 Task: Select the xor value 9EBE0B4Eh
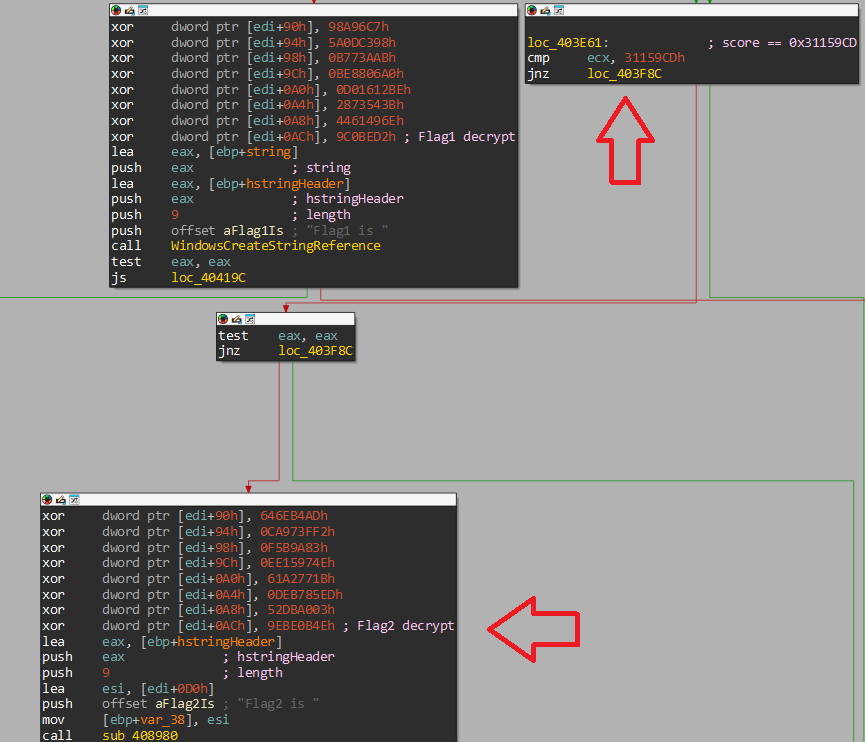(x=301, y=626)
